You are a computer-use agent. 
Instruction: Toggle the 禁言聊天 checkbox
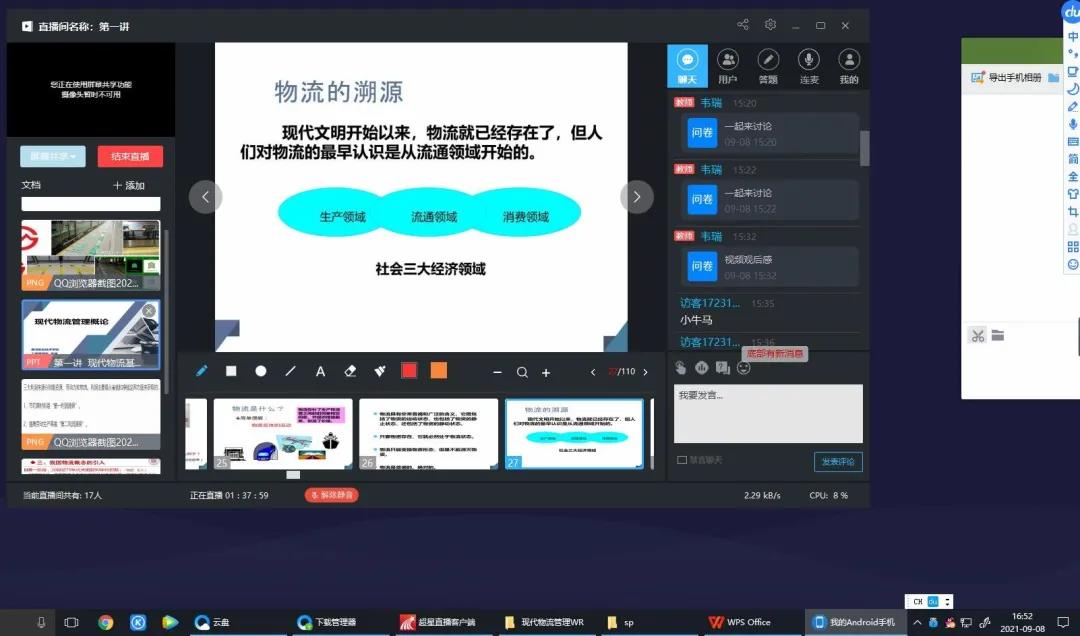[682, 460]
